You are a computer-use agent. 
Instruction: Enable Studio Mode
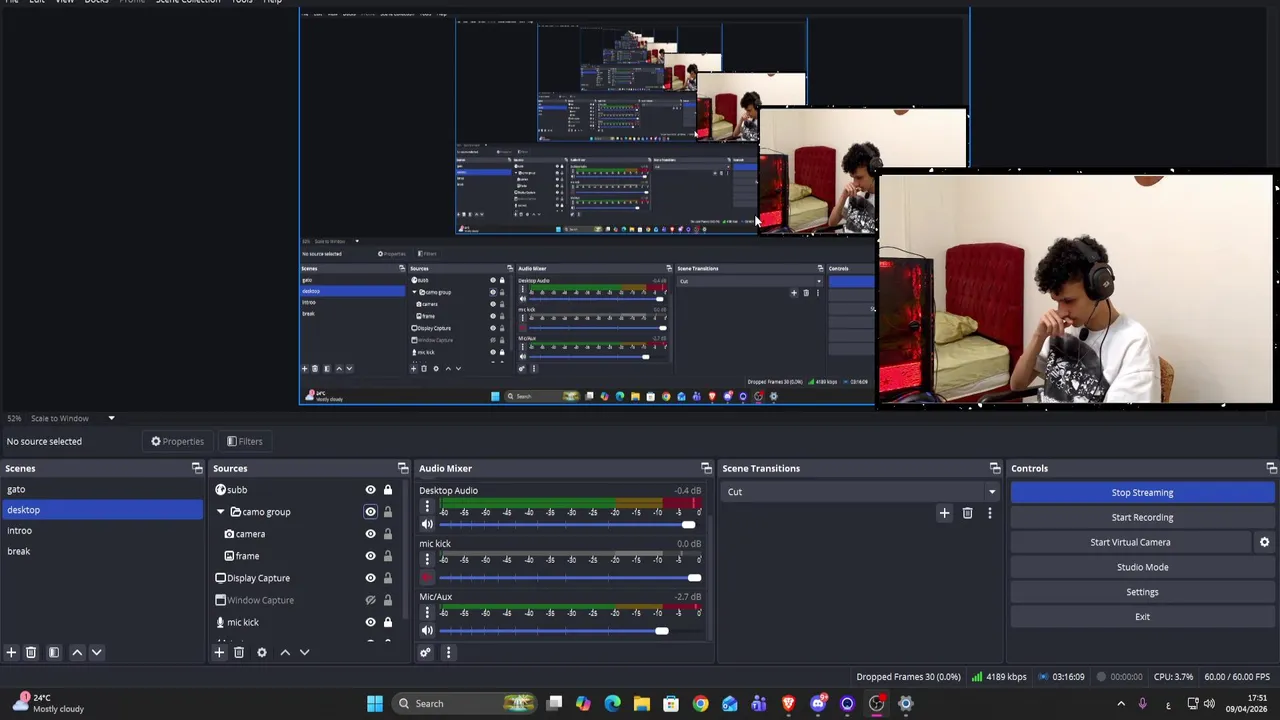[1142, 567]
